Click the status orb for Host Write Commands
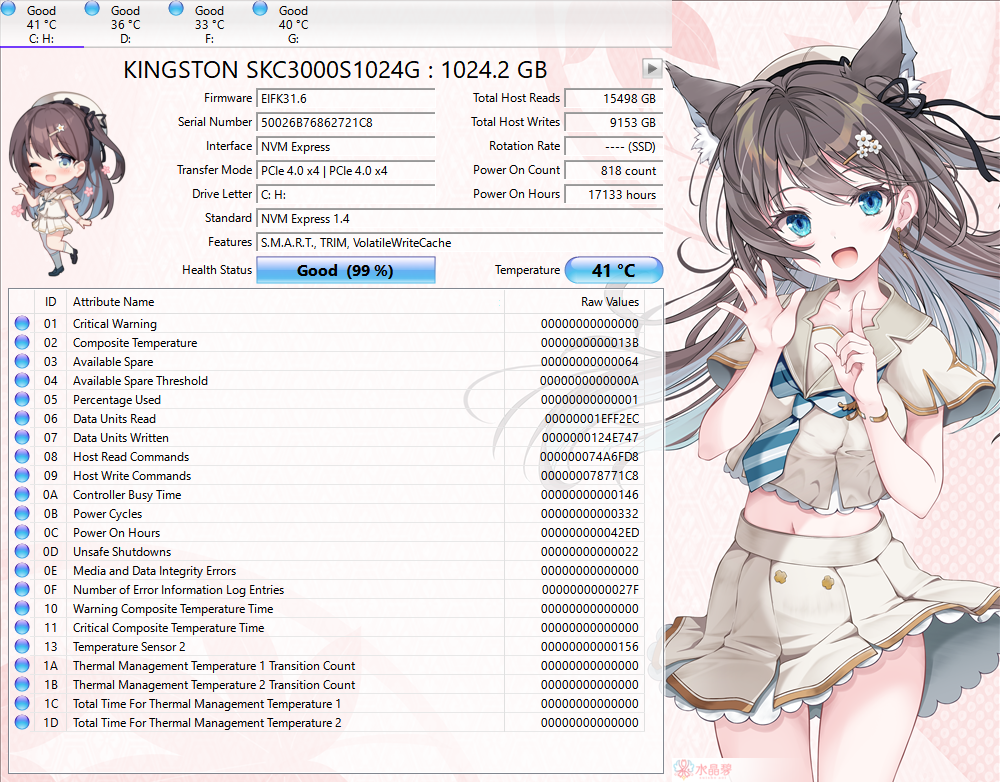 [22, 475]
